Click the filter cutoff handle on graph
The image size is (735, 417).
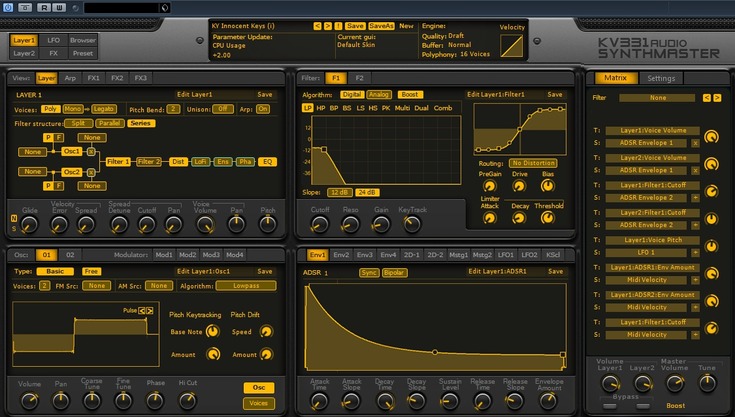[323, 149]
